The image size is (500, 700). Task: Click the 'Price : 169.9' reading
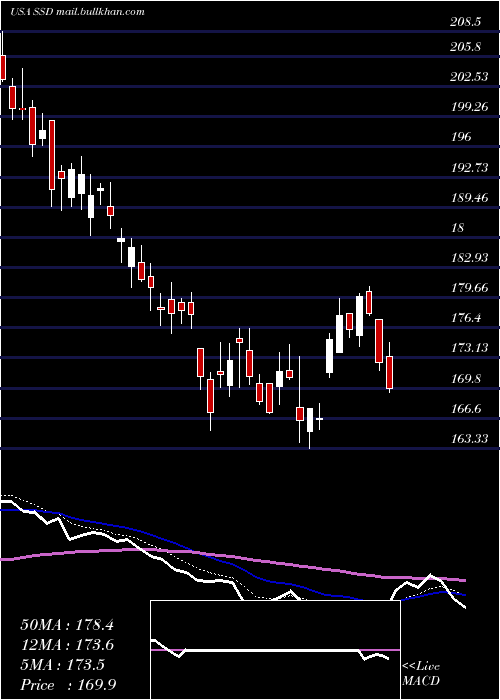tap(68, 684)
